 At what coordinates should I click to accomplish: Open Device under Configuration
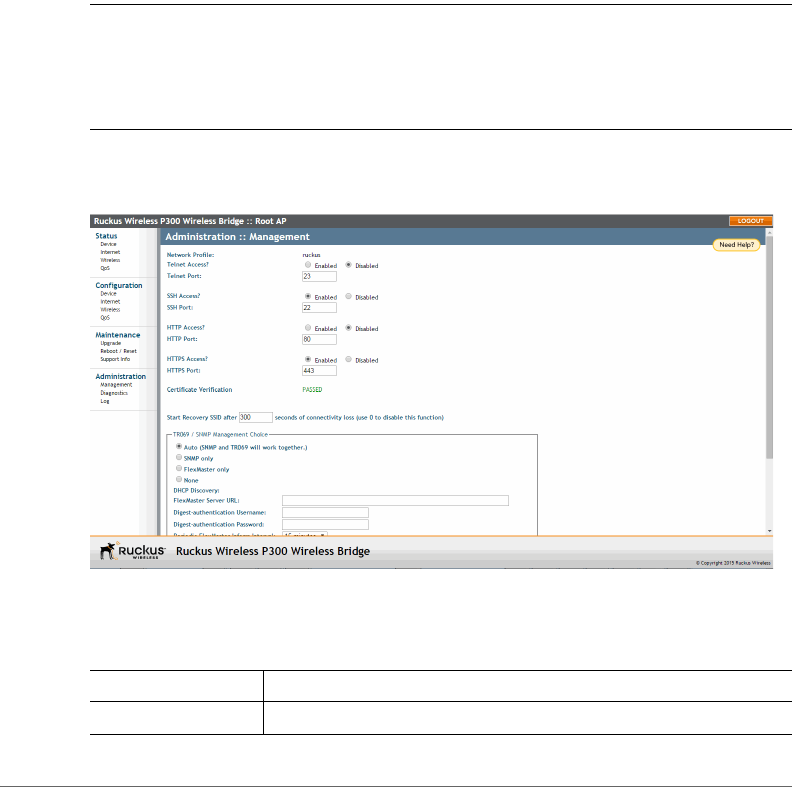point(108,293)
